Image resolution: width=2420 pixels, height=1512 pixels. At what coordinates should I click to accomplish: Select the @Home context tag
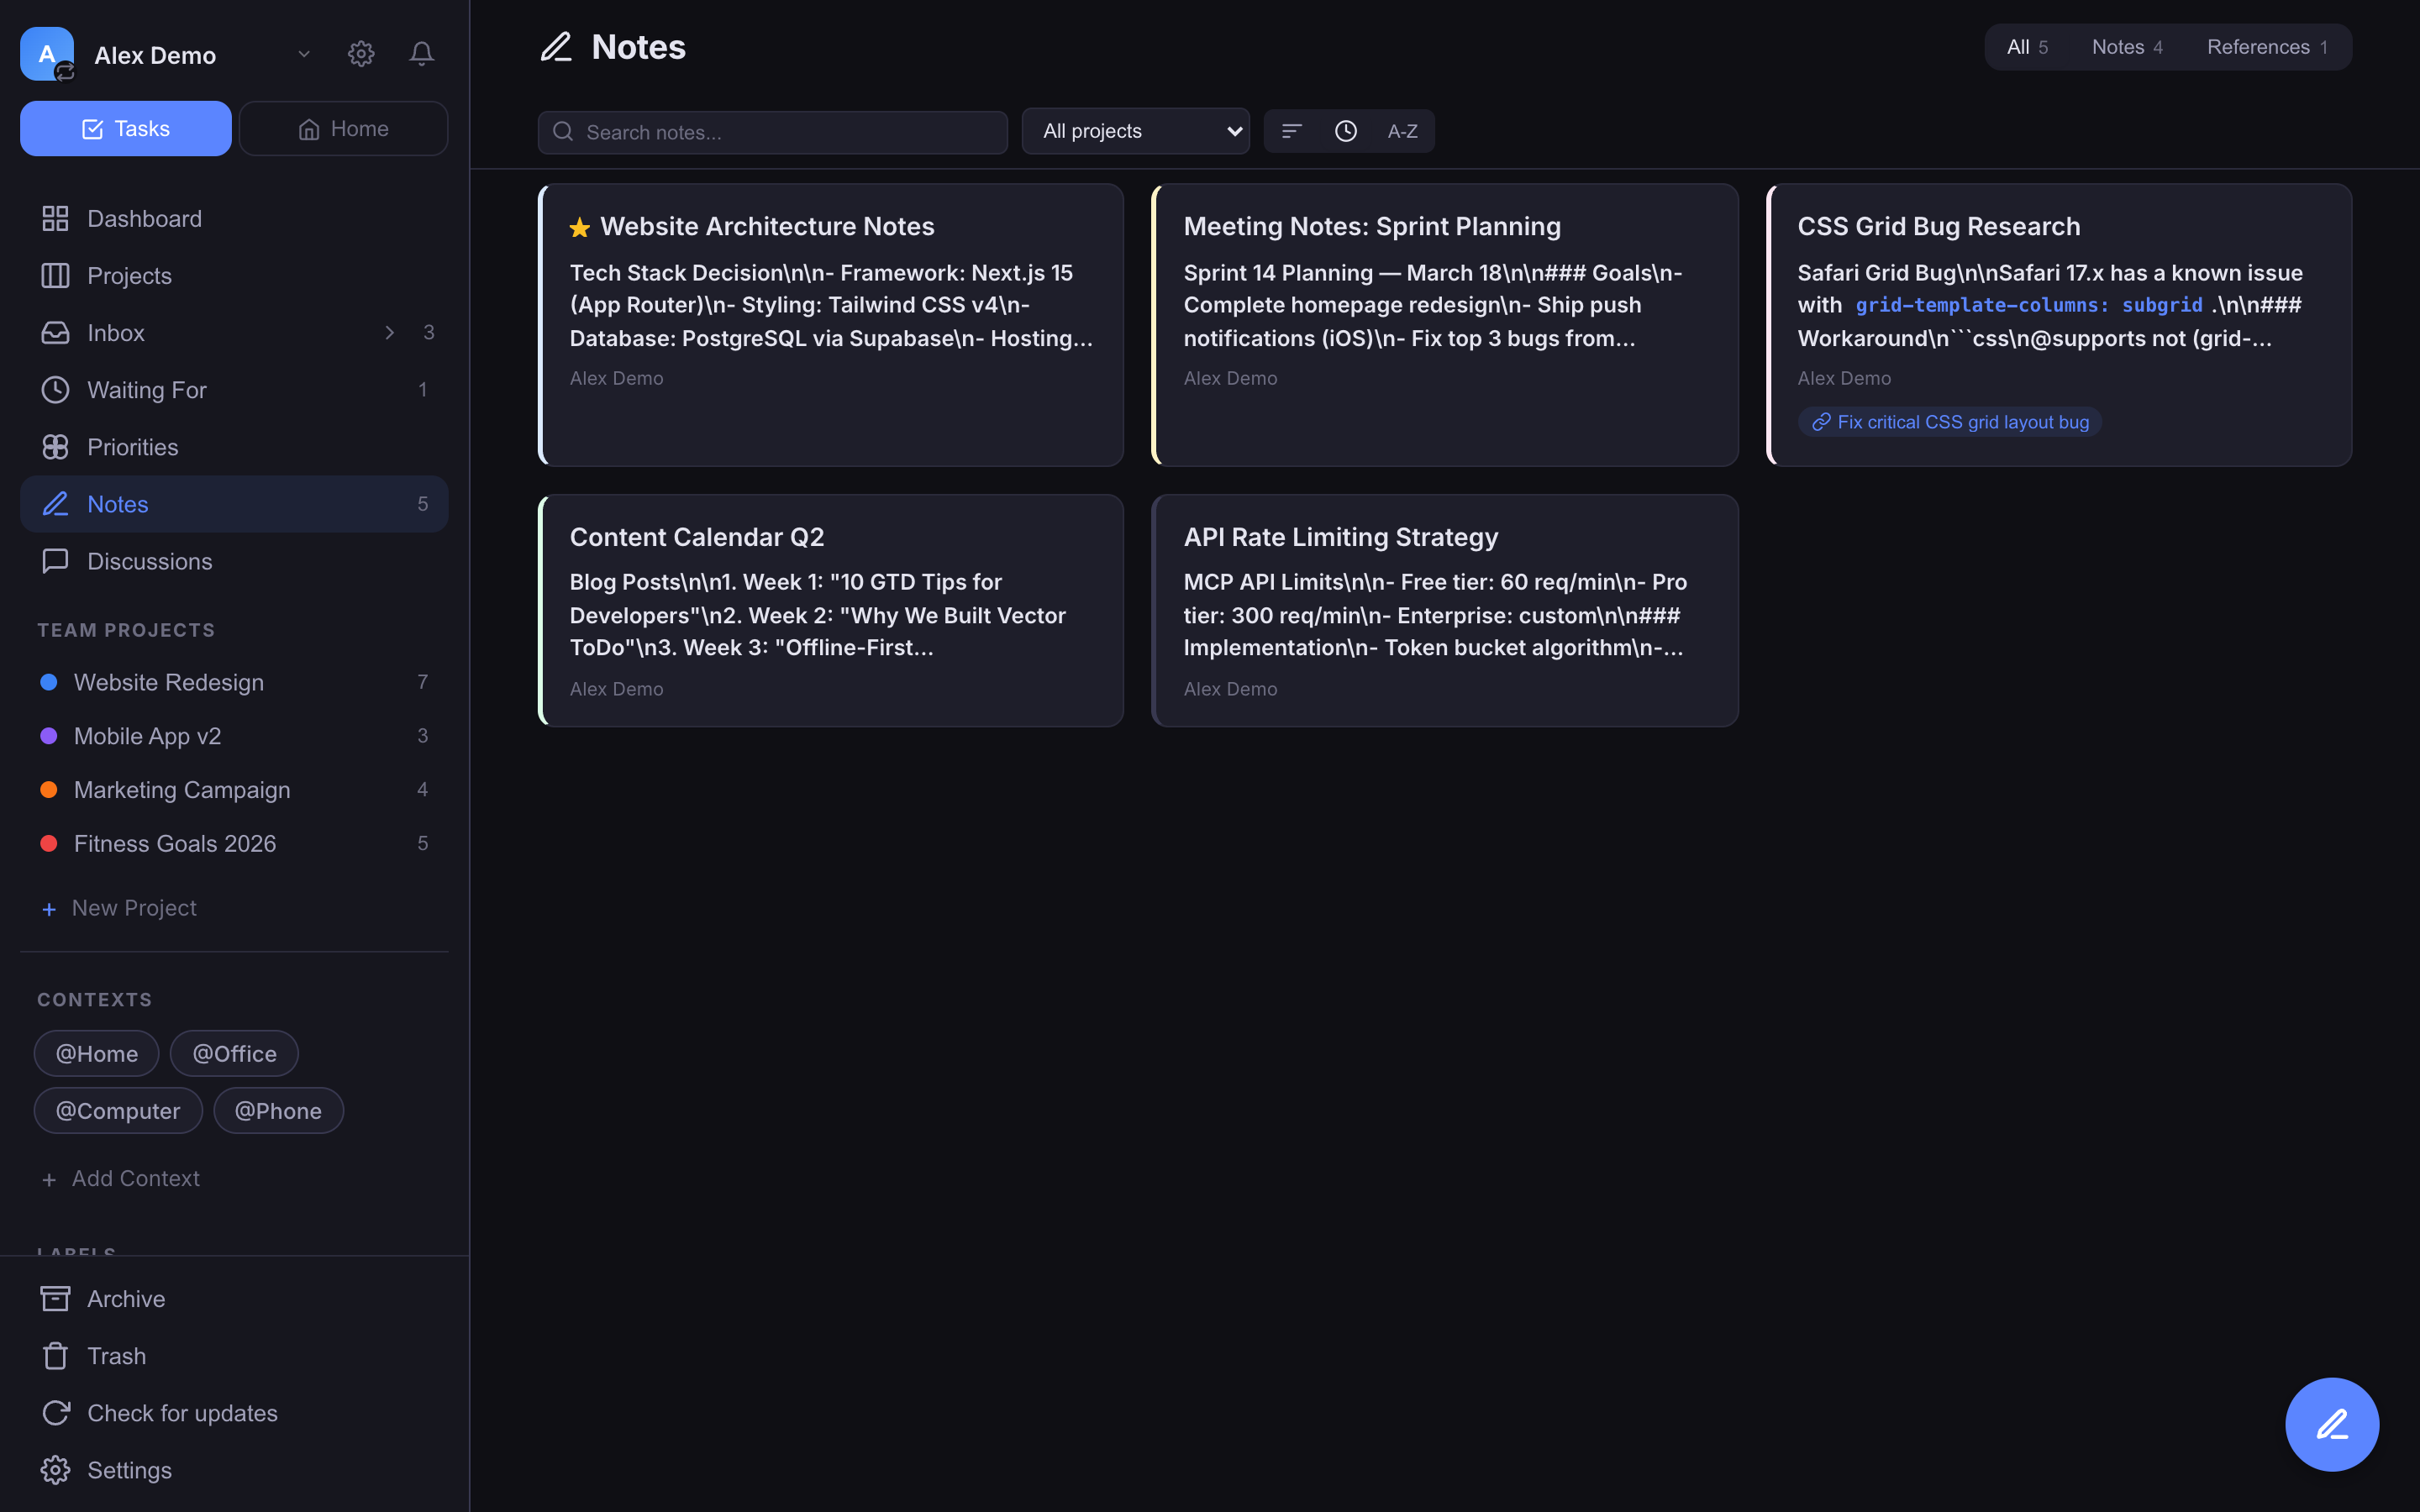(x=97, y=1053)
